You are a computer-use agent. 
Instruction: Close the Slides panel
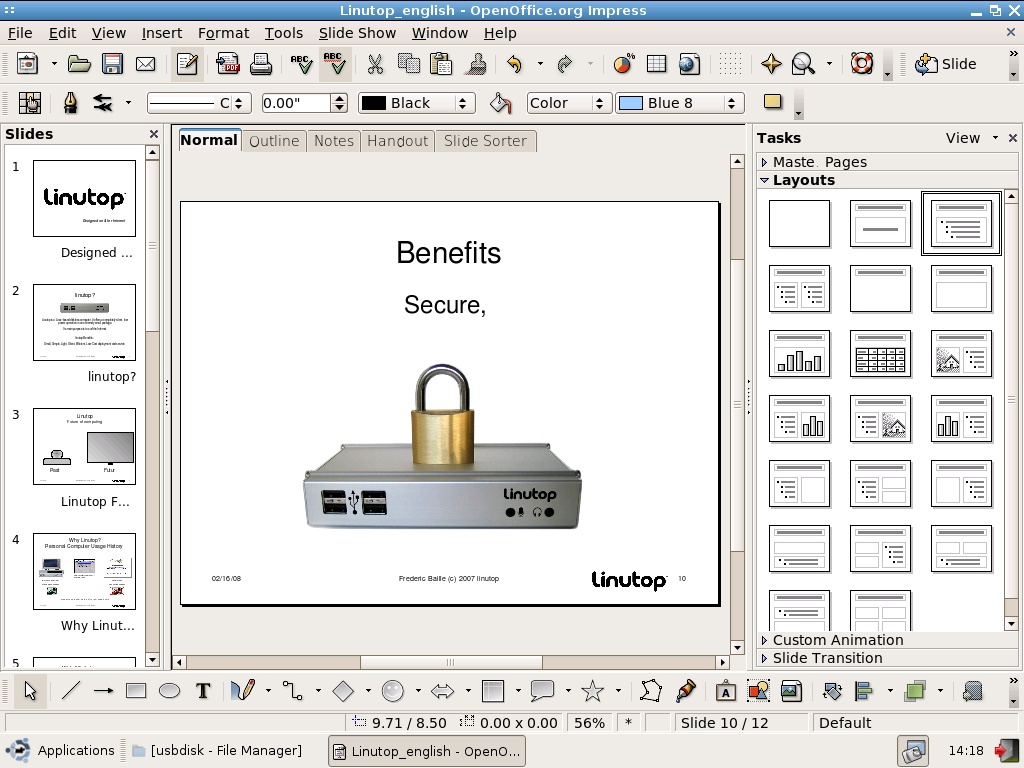154,134
